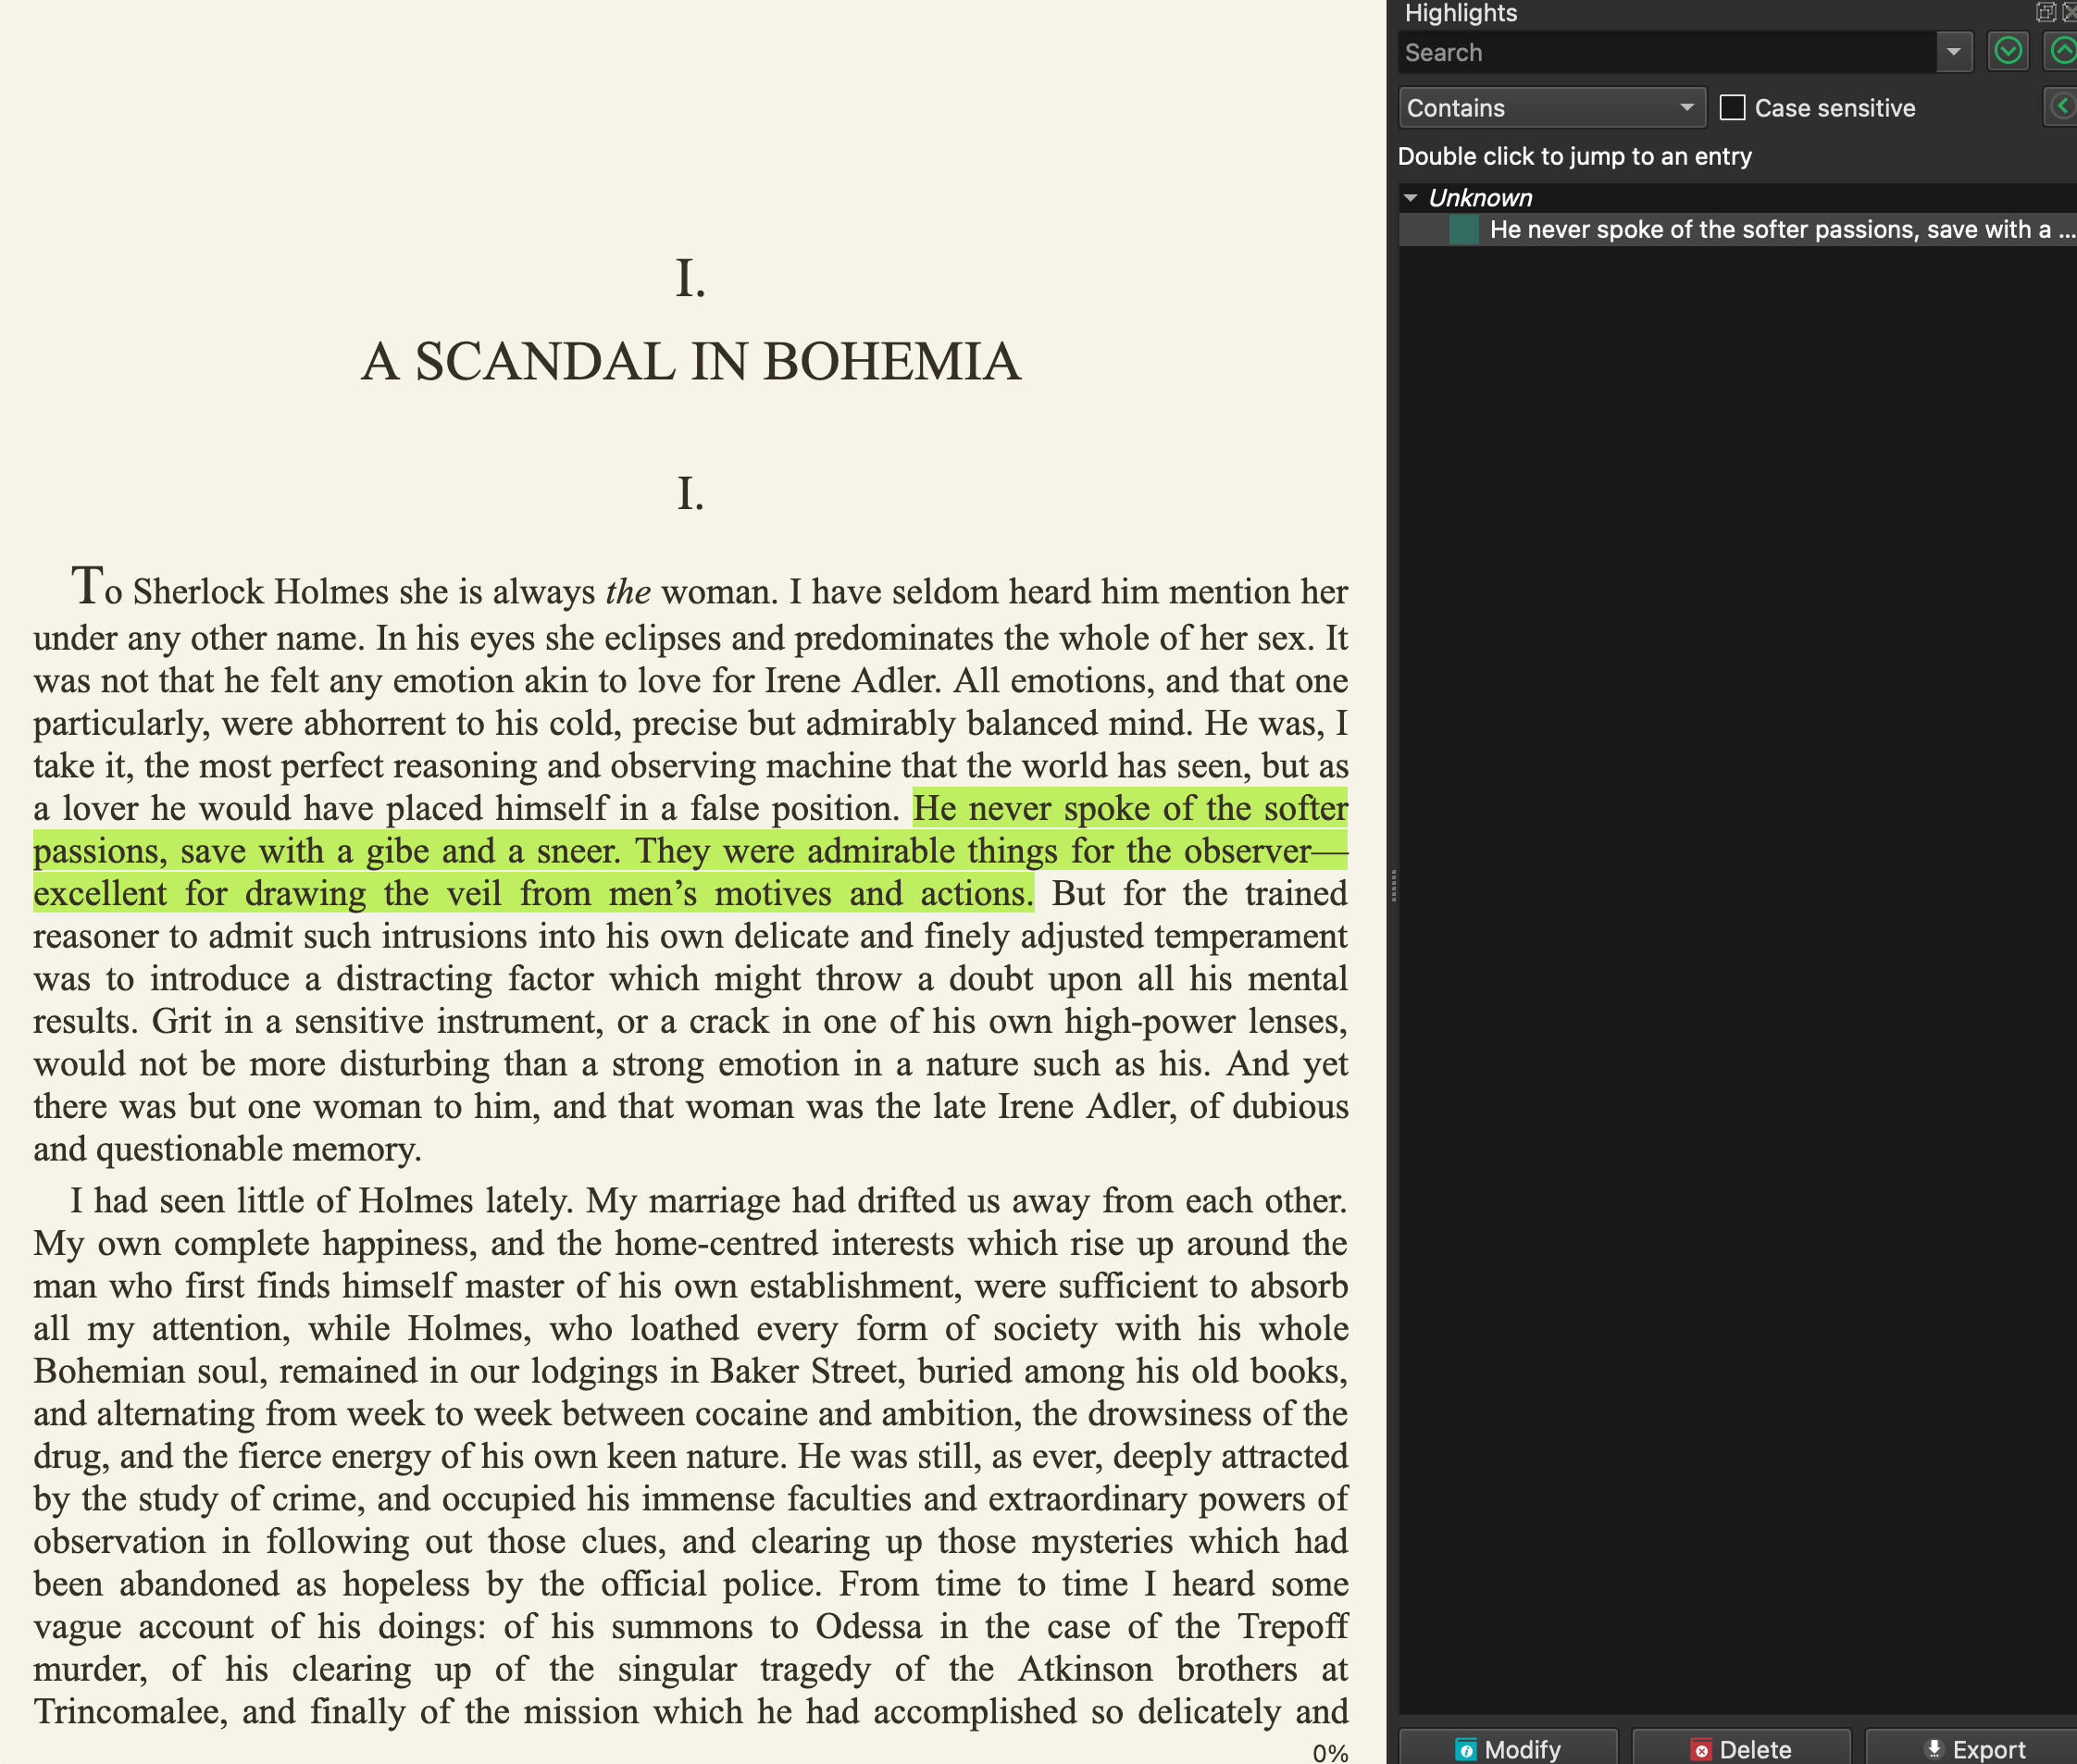Screen dimensions: 2077x1764
Task: Float the Highlights panel into separate window
Action: [x=2045, y=12]
